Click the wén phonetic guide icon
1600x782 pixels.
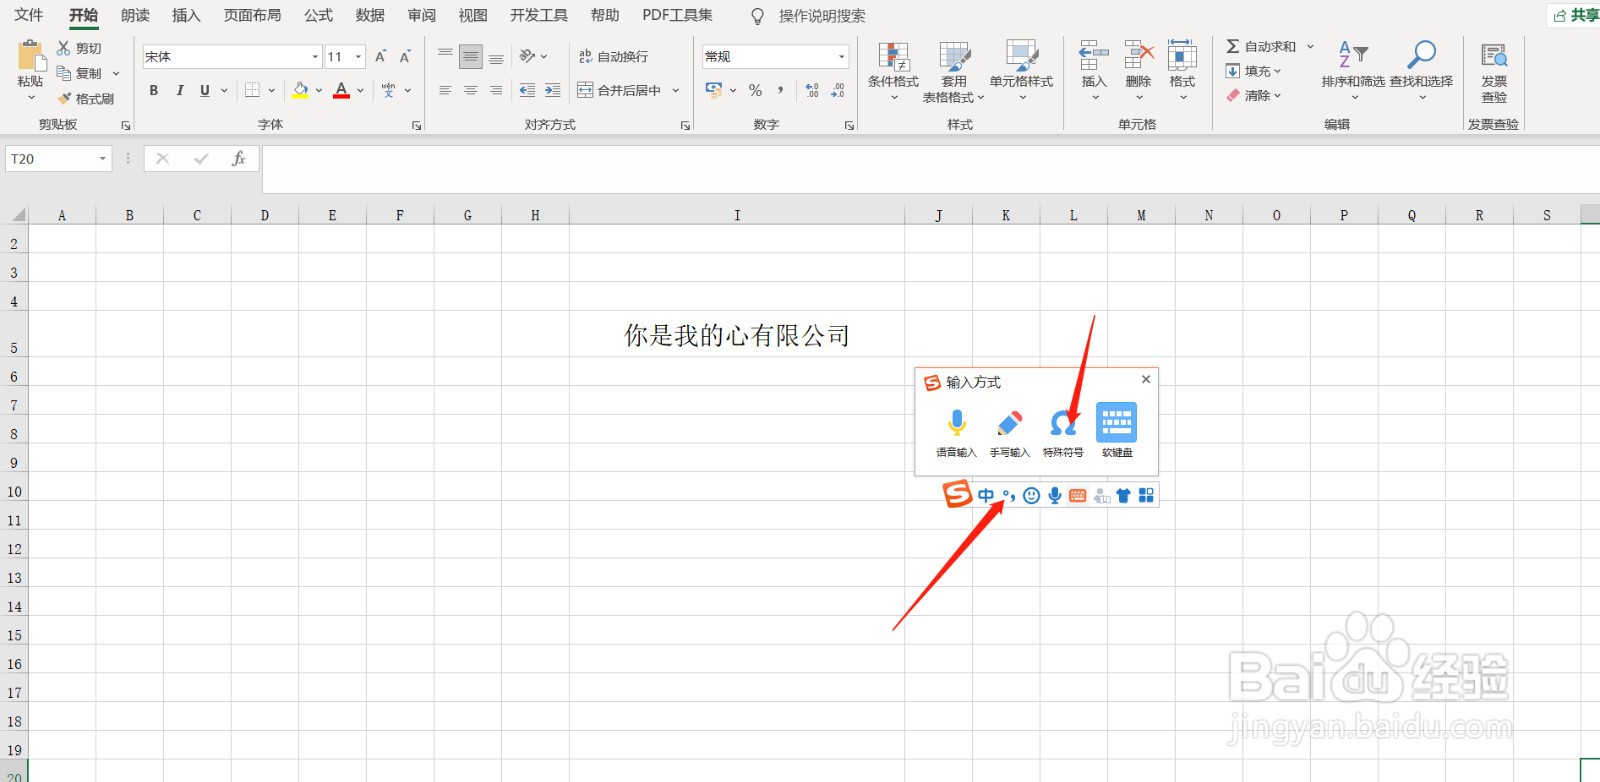(x=389, y=90)
